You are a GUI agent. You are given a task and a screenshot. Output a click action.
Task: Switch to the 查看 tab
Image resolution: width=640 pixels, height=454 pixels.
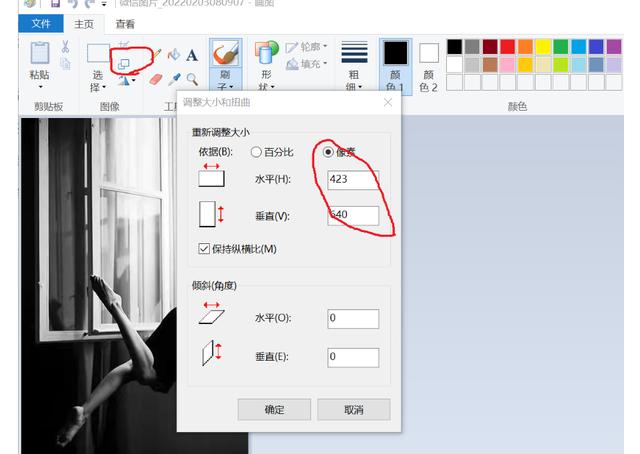tap(125, 23)
